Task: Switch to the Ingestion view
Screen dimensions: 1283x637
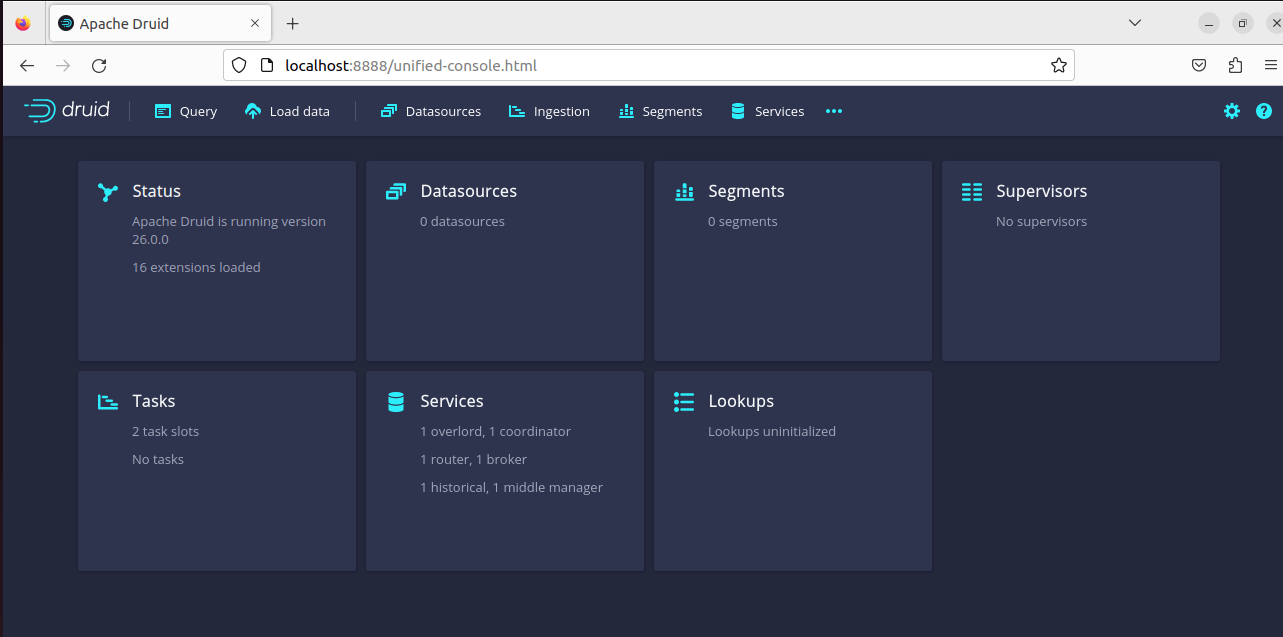Action: (x=549, y=111)
